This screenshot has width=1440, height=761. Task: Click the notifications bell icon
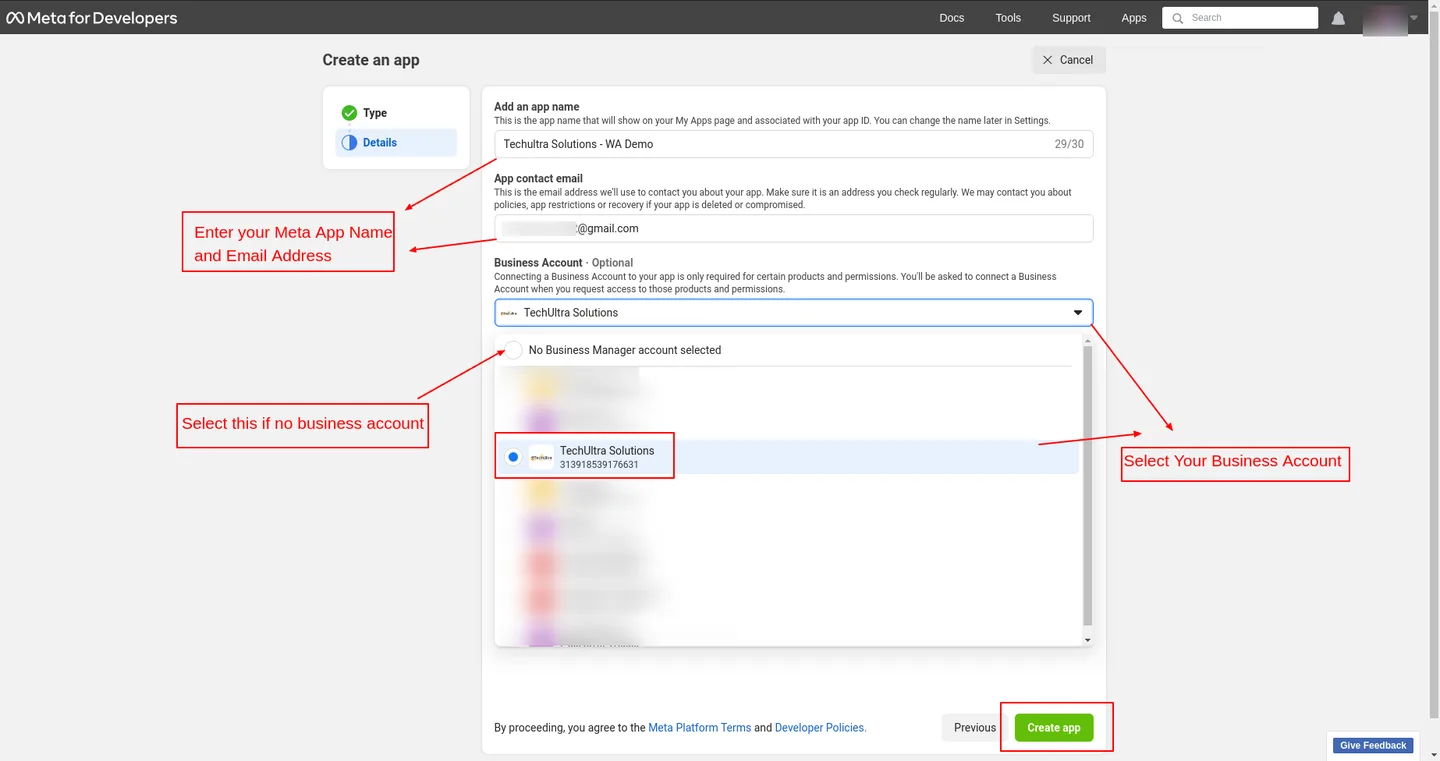(x=1338, y=18)
